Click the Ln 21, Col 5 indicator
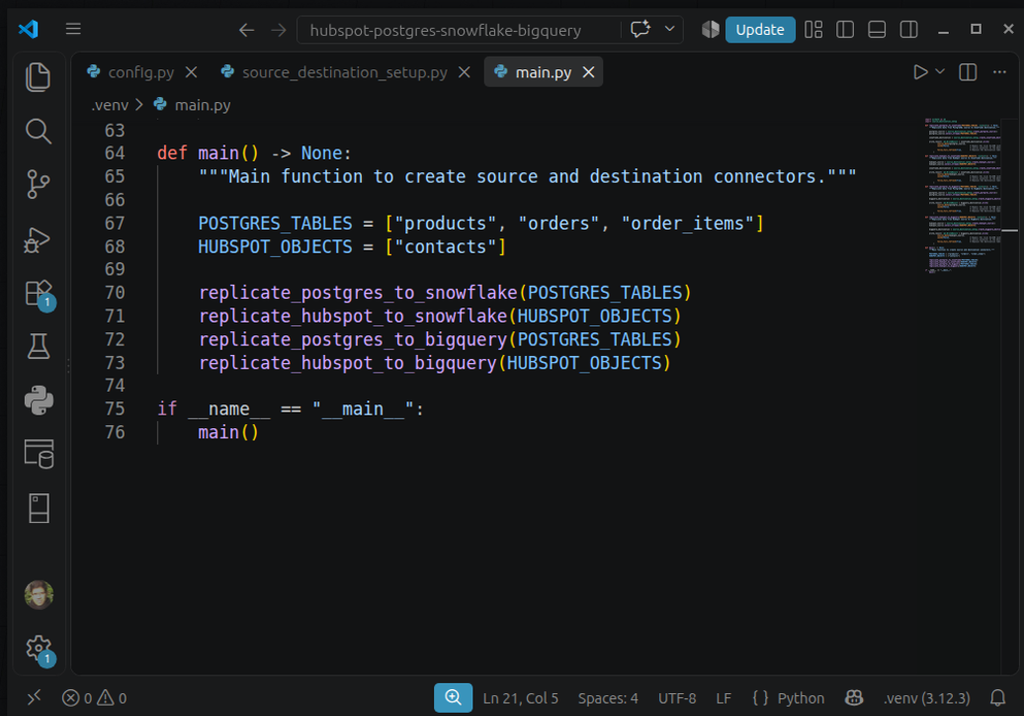1024x716 pixels. 520,698
